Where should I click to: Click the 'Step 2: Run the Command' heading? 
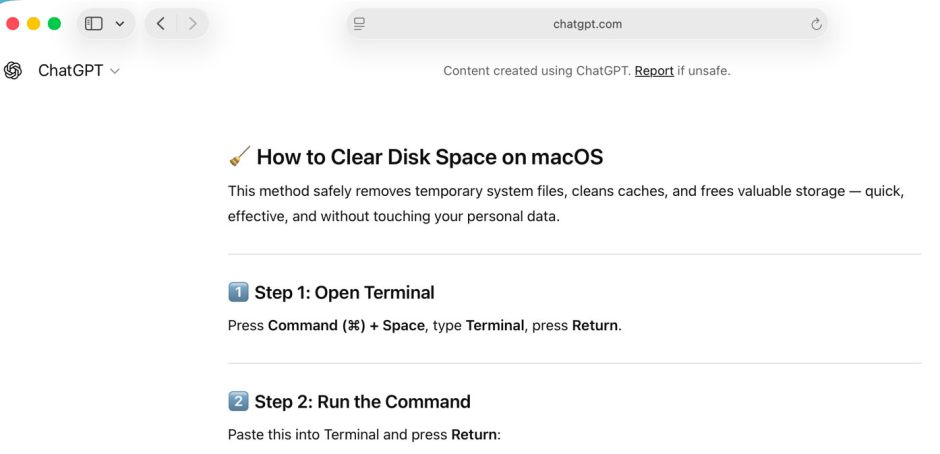[x=362, y=402]
